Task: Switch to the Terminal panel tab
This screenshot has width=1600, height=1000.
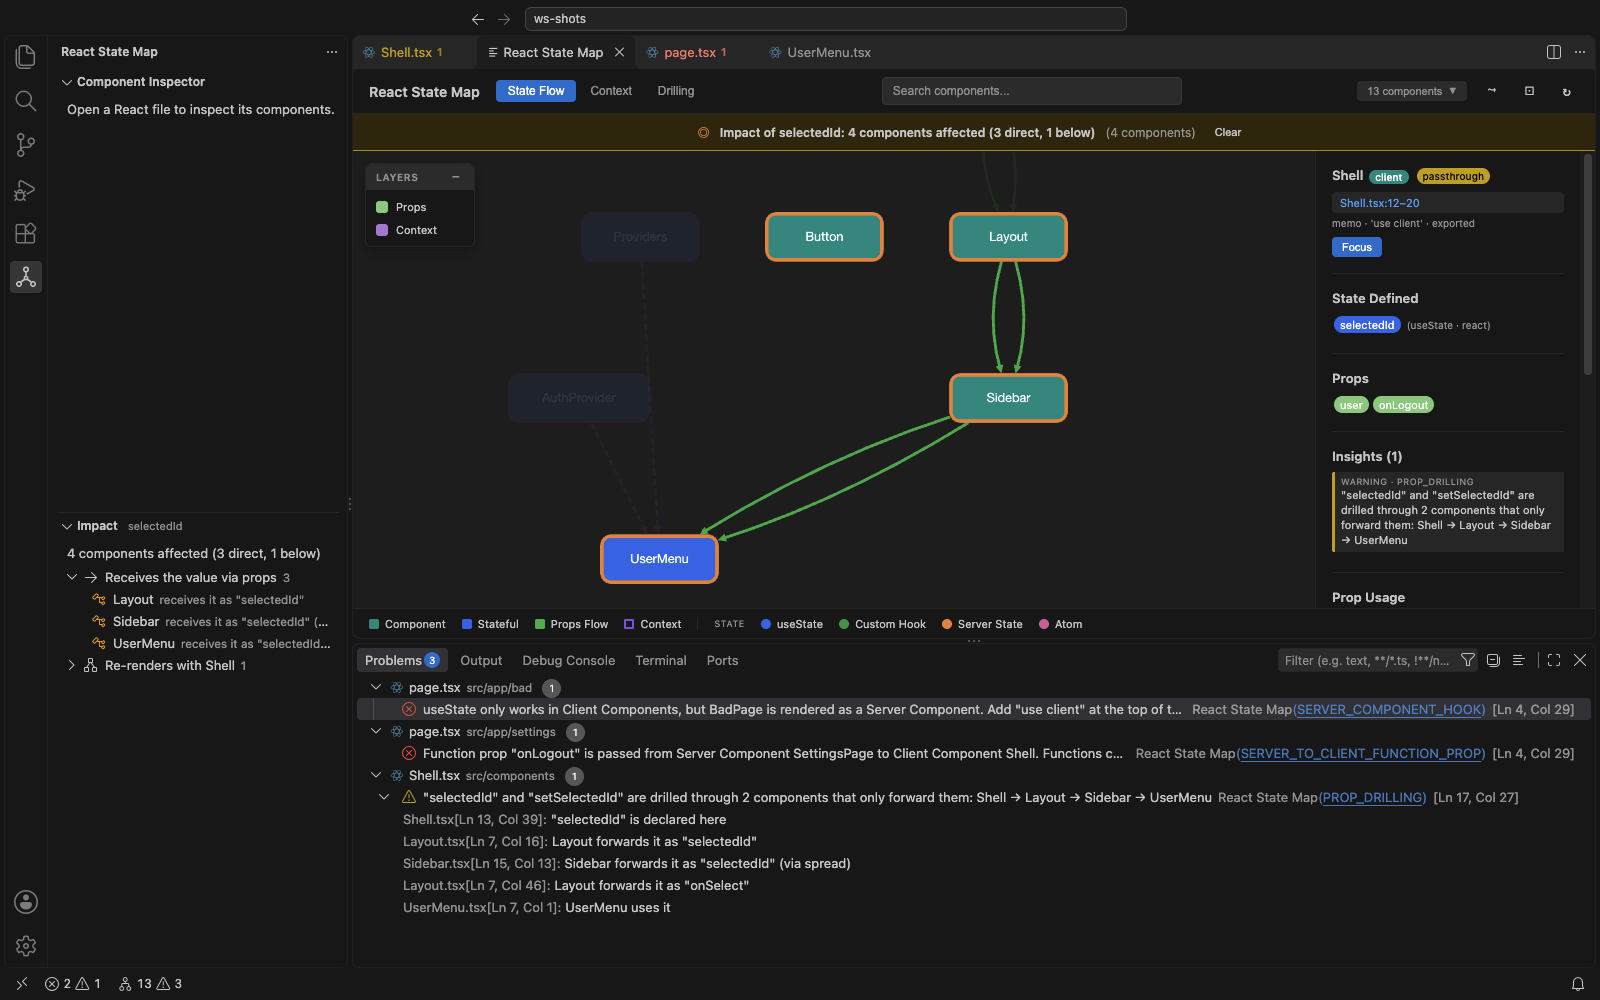Action: 661,660
